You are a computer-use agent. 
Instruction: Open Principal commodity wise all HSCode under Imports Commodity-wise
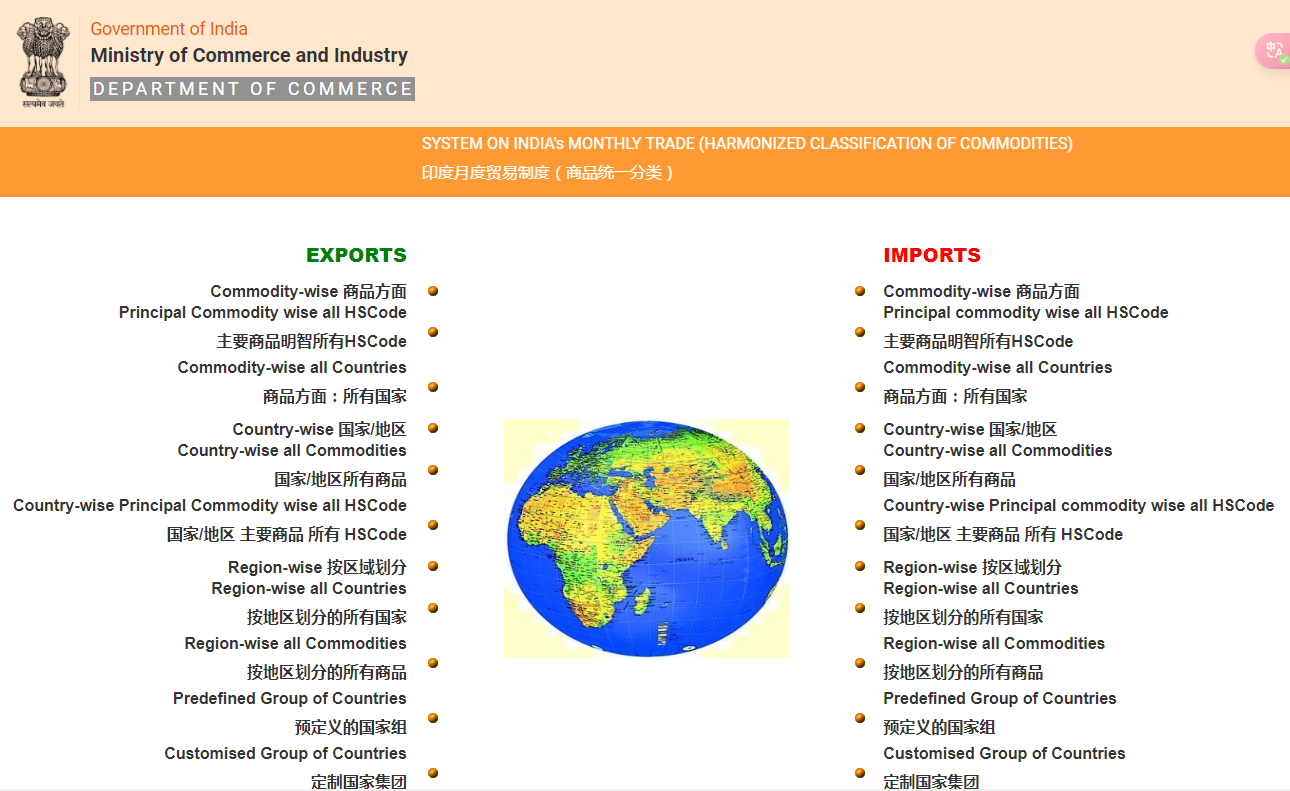click(1026, 313)
